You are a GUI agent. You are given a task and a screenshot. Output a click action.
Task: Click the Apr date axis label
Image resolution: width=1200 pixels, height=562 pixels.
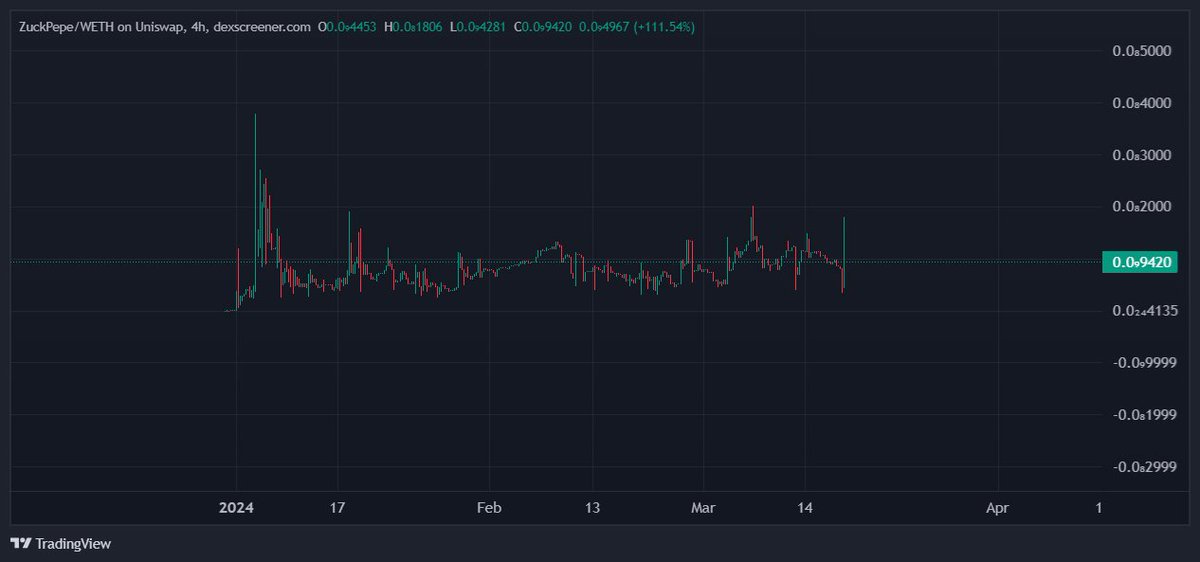(997, 507)
